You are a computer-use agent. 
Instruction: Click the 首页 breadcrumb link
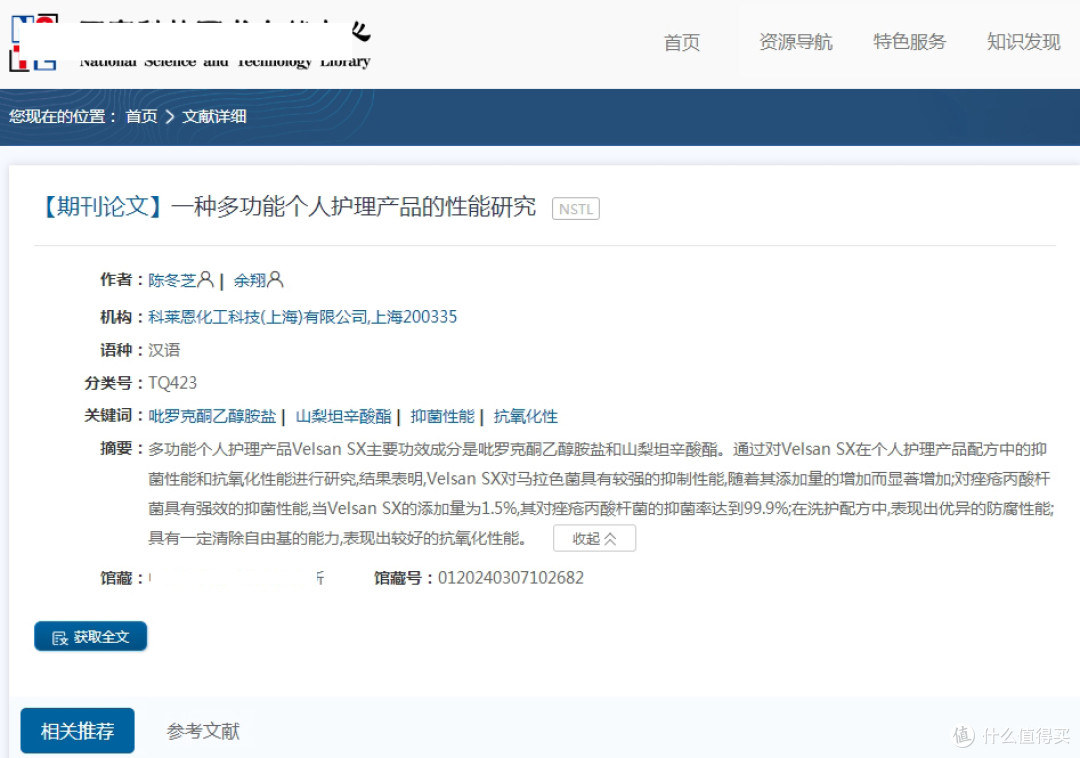[141, 117]
